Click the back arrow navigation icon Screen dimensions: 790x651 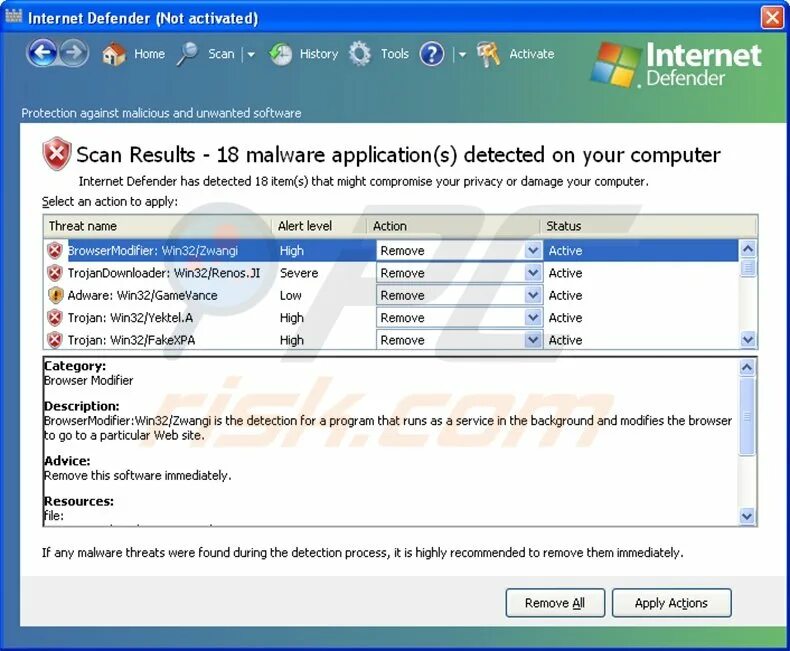pyautogui.click(x=42, y=52)
